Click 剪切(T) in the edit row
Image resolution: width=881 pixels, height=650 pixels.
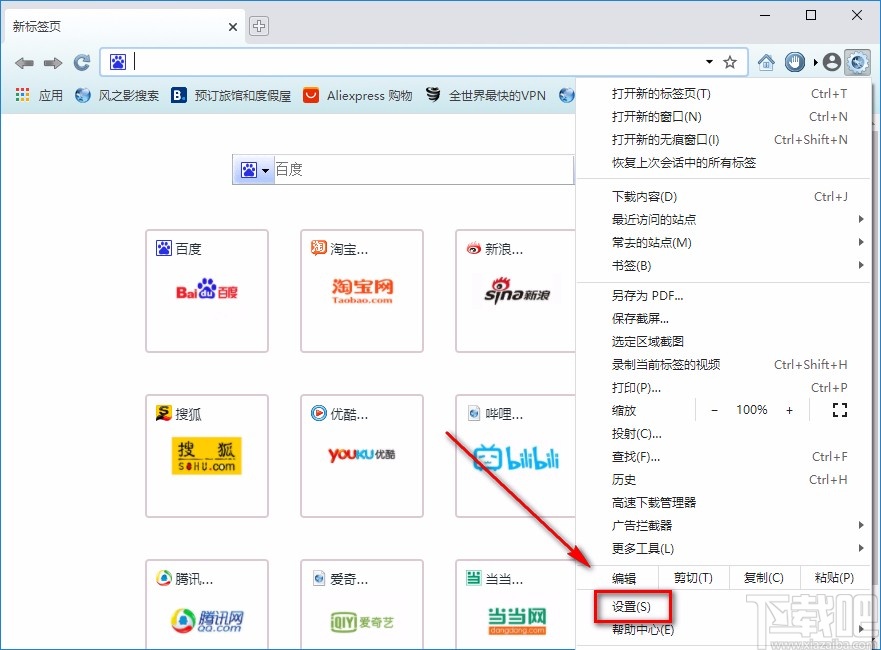(693, 578)
